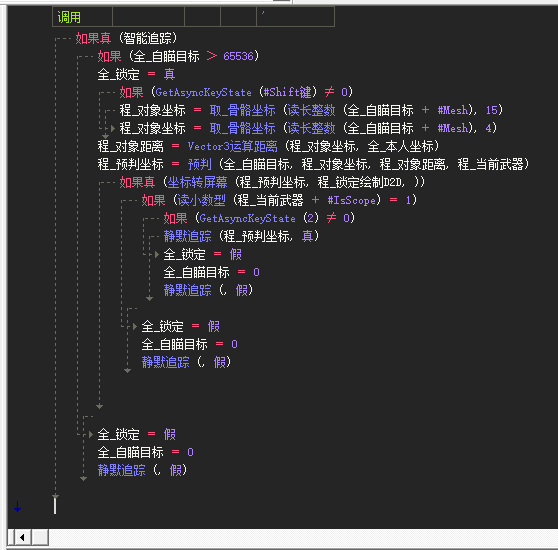The width and height of the screenshot is (558, 550).
Task: Click the 读小数型 function name
Action: pos(201,200)
